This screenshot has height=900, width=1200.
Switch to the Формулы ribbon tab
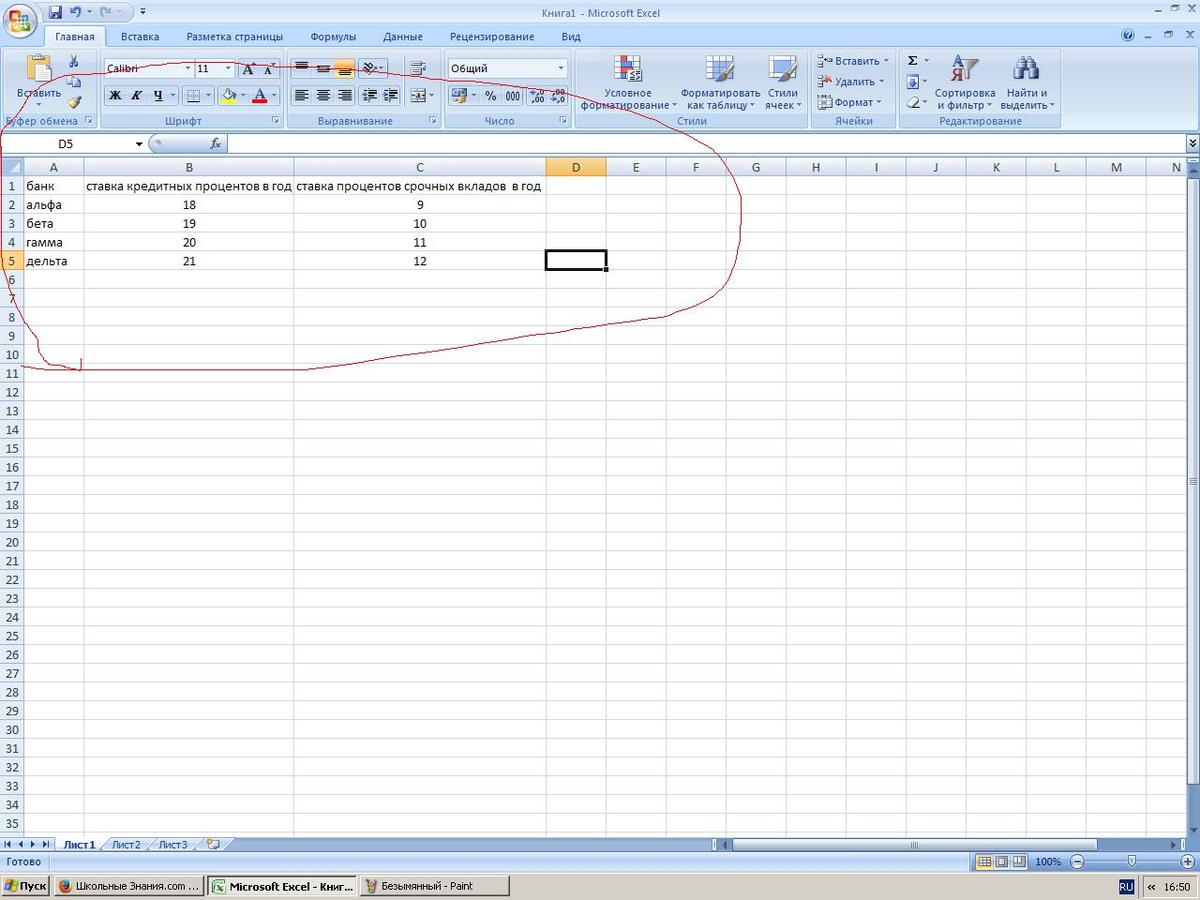[x=333, y=37]
